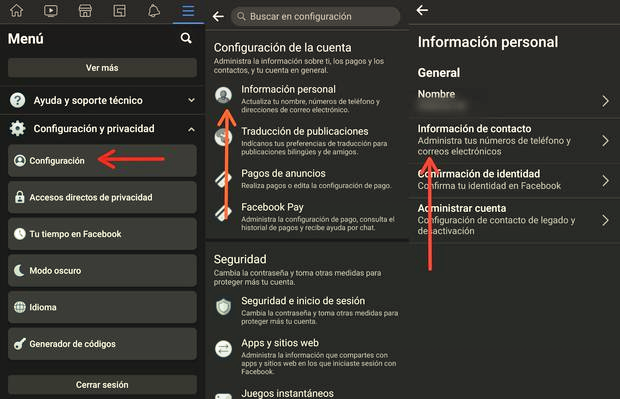Open Información personal settings entry
This screenshot has height=399, width=620.
307,99
